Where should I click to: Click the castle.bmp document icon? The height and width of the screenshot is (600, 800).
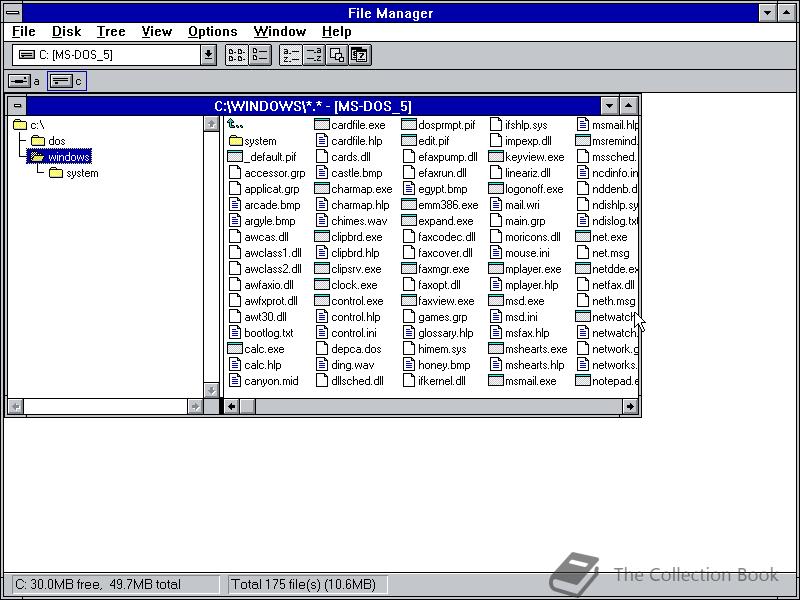(321, 173)
